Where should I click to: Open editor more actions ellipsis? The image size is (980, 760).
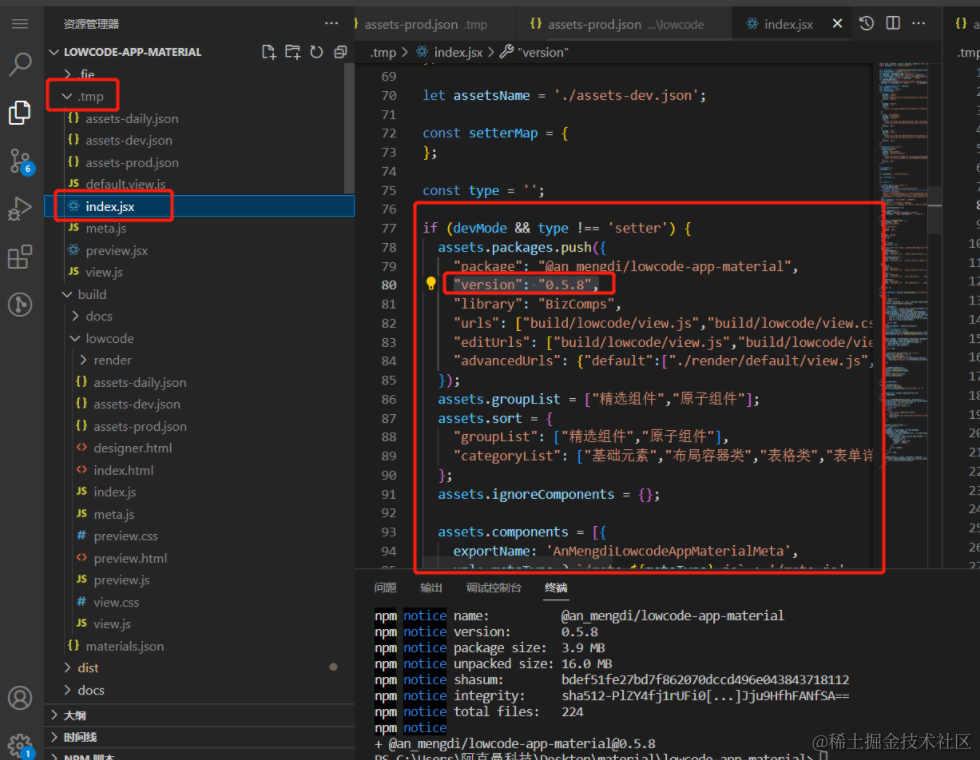(919, 24)
